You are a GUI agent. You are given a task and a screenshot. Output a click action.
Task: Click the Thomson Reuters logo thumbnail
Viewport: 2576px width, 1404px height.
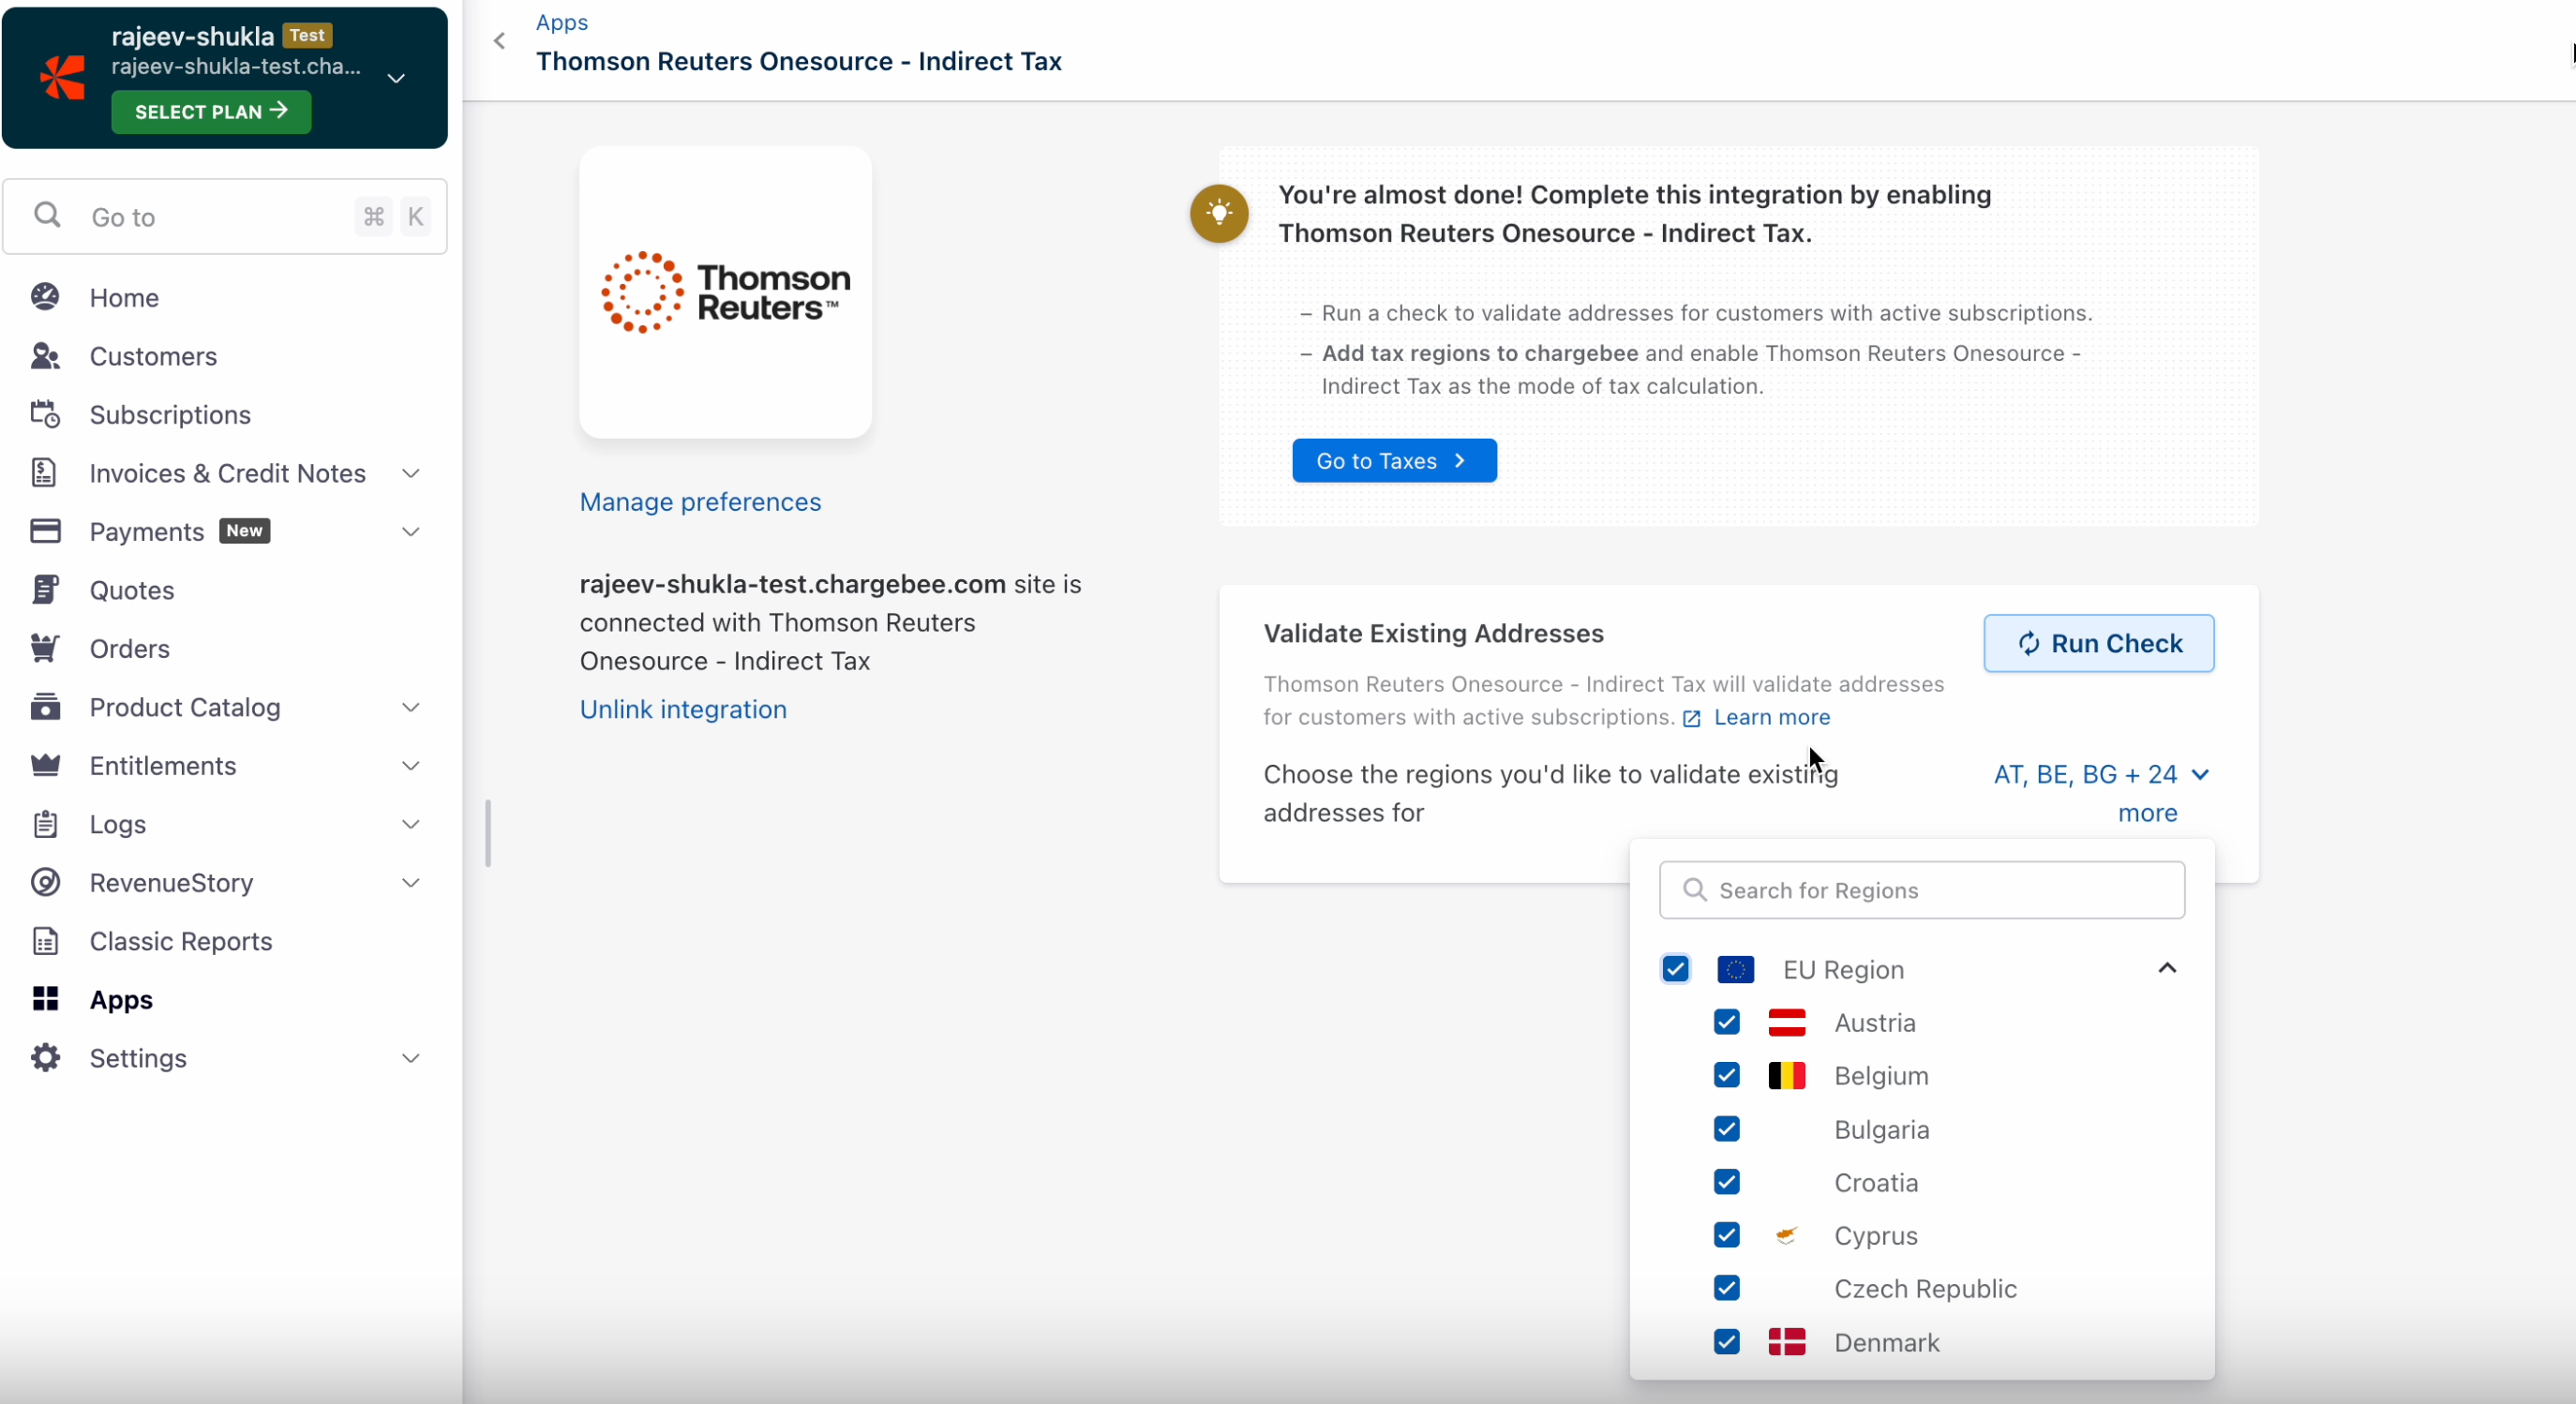point(725,292)
